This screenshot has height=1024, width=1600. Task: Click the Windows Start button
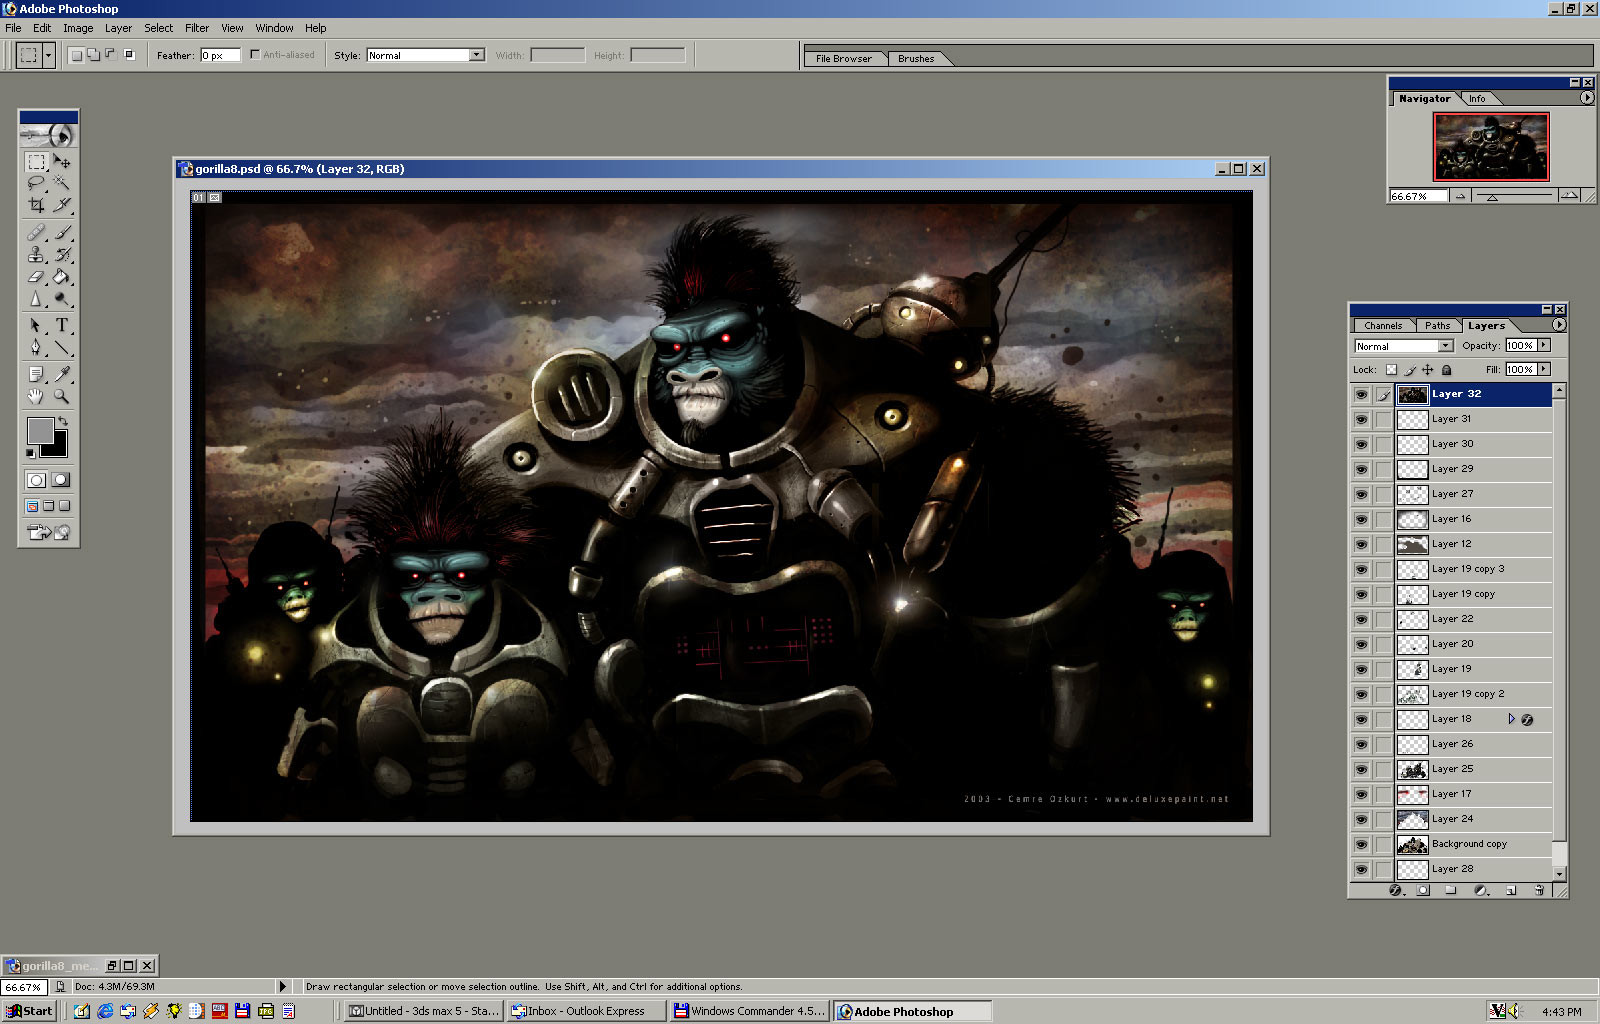[x=29, y=1011]
